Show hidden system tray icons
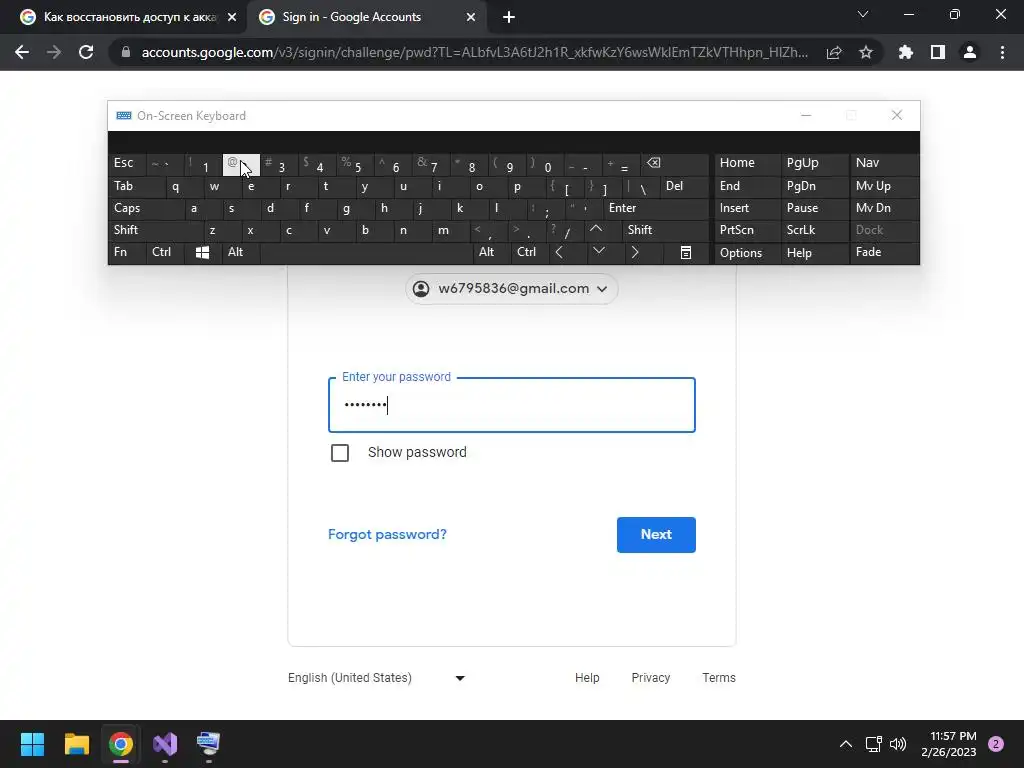 [x=846, y=744]
